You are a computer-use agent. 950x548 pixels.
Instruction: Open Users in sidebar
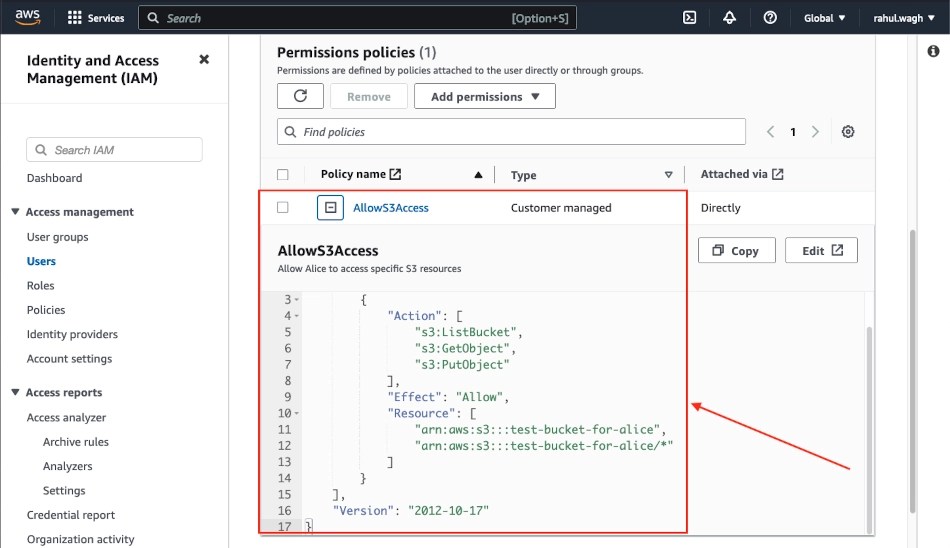pos(41,261)
